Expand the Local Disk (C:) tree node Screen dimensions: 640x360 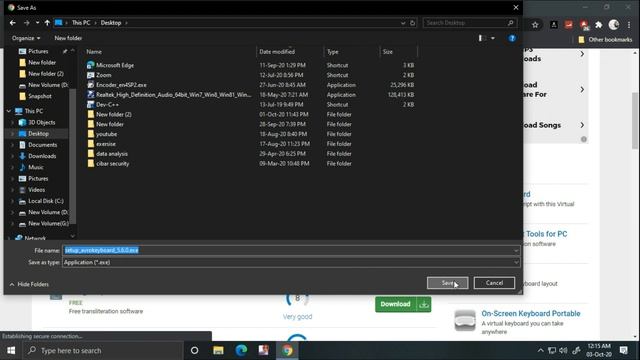point(12,201)
